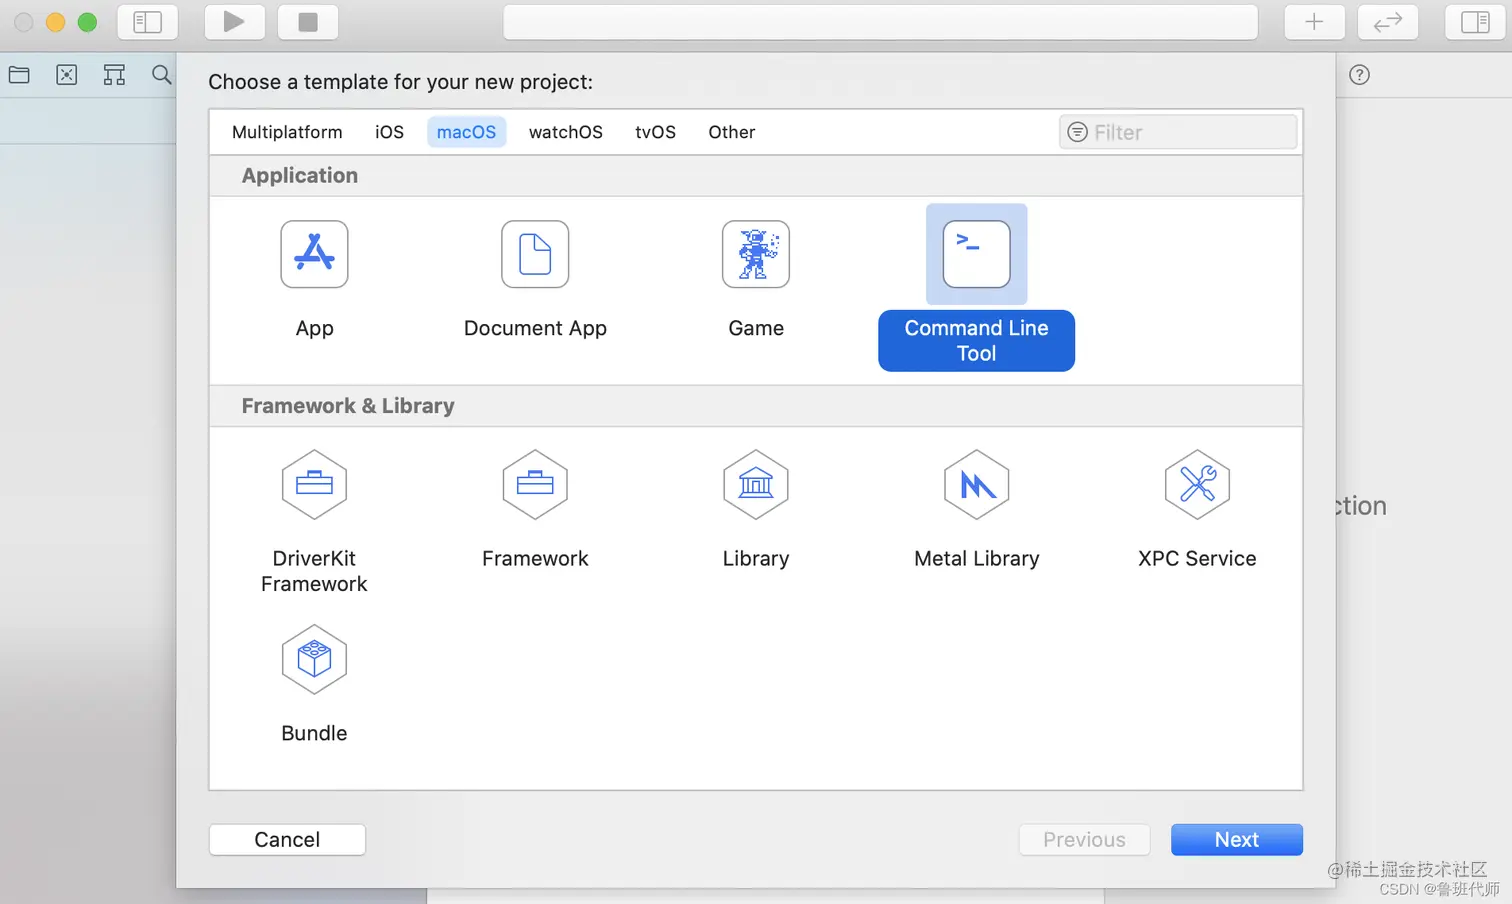This screenshot has width=1512, height=904.
Task: Click the DriverKit Framework label
Action: click(314, 571)
